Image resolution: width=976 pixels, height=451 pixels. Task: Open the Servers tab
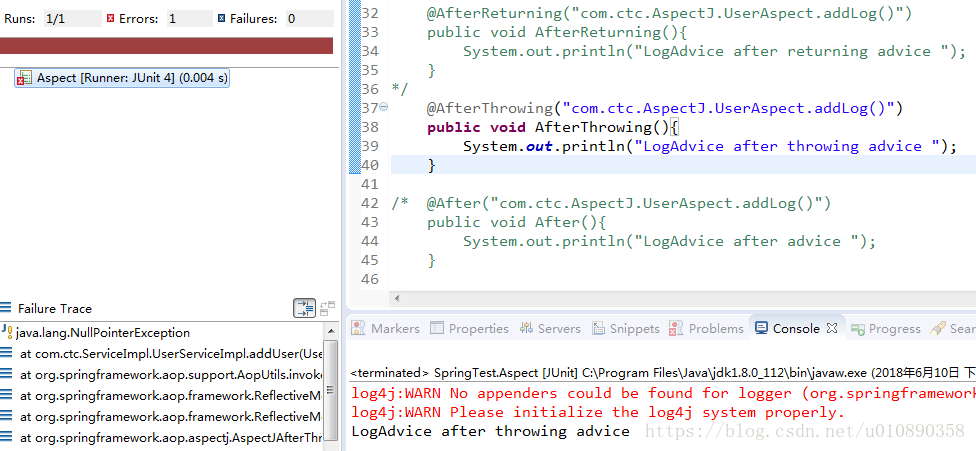(x=550, y=328)
